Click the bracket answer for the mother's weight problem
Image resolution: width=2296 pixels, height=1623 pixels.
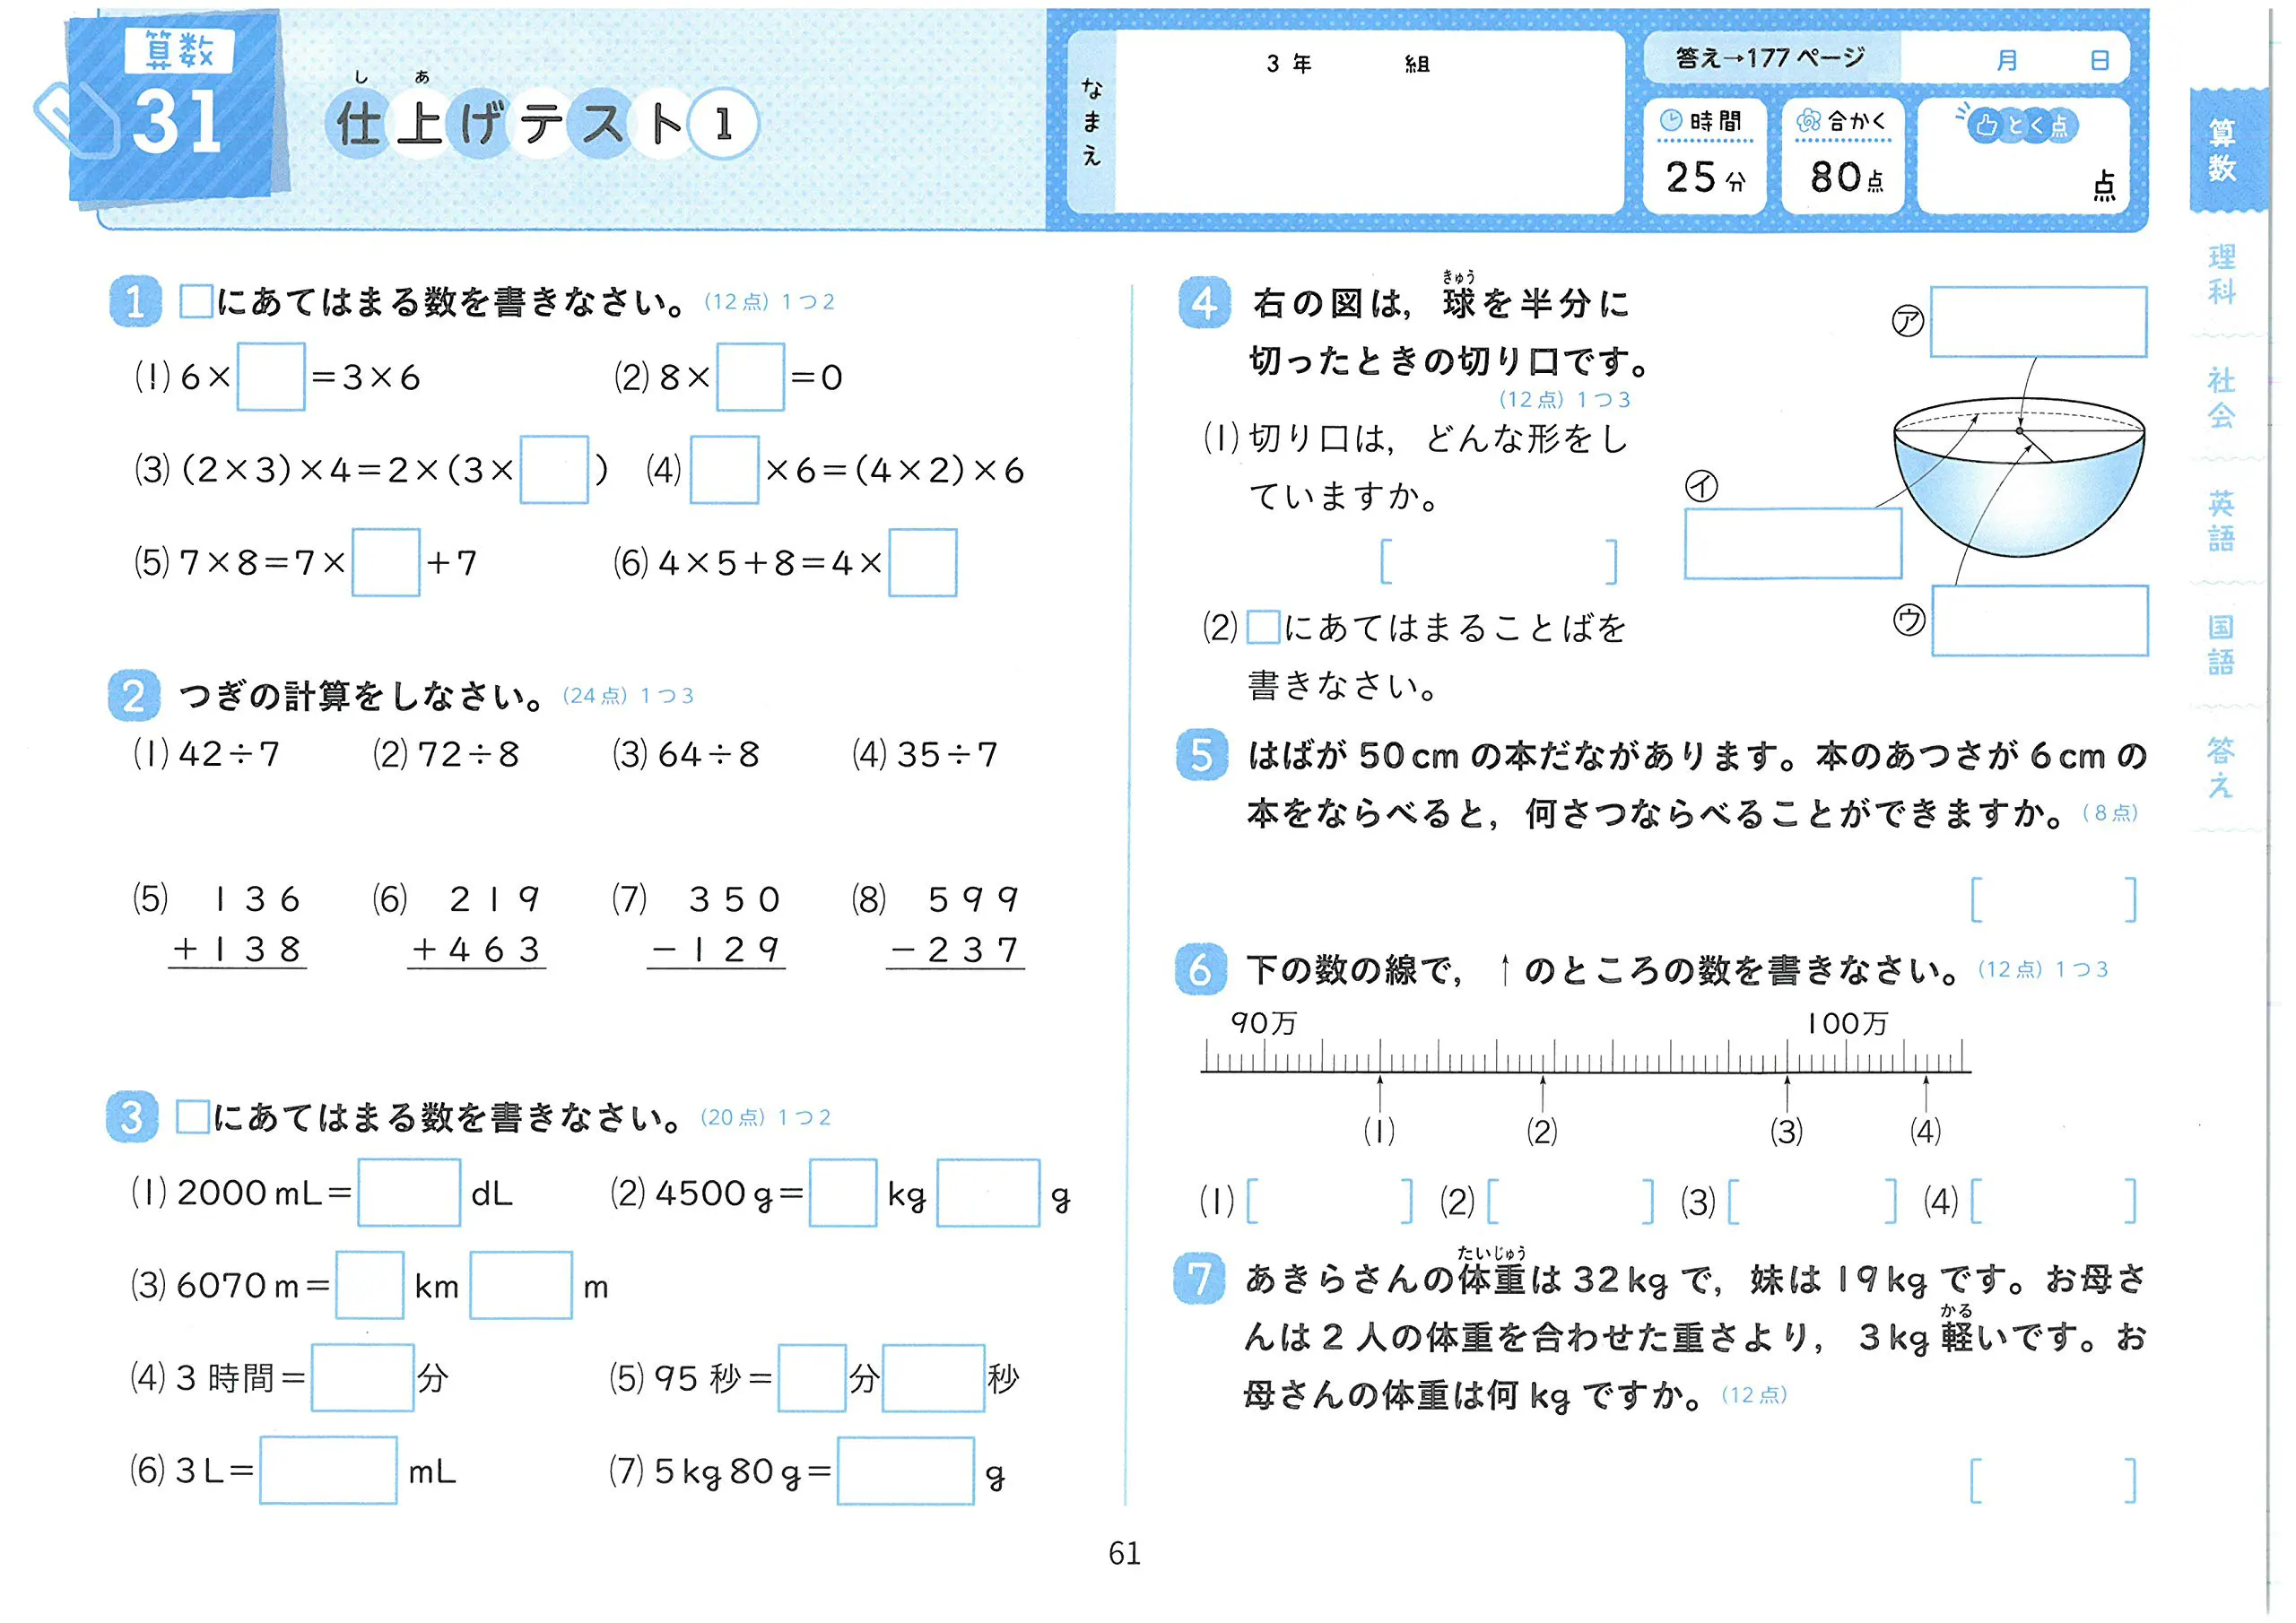click(2053, 1480)
